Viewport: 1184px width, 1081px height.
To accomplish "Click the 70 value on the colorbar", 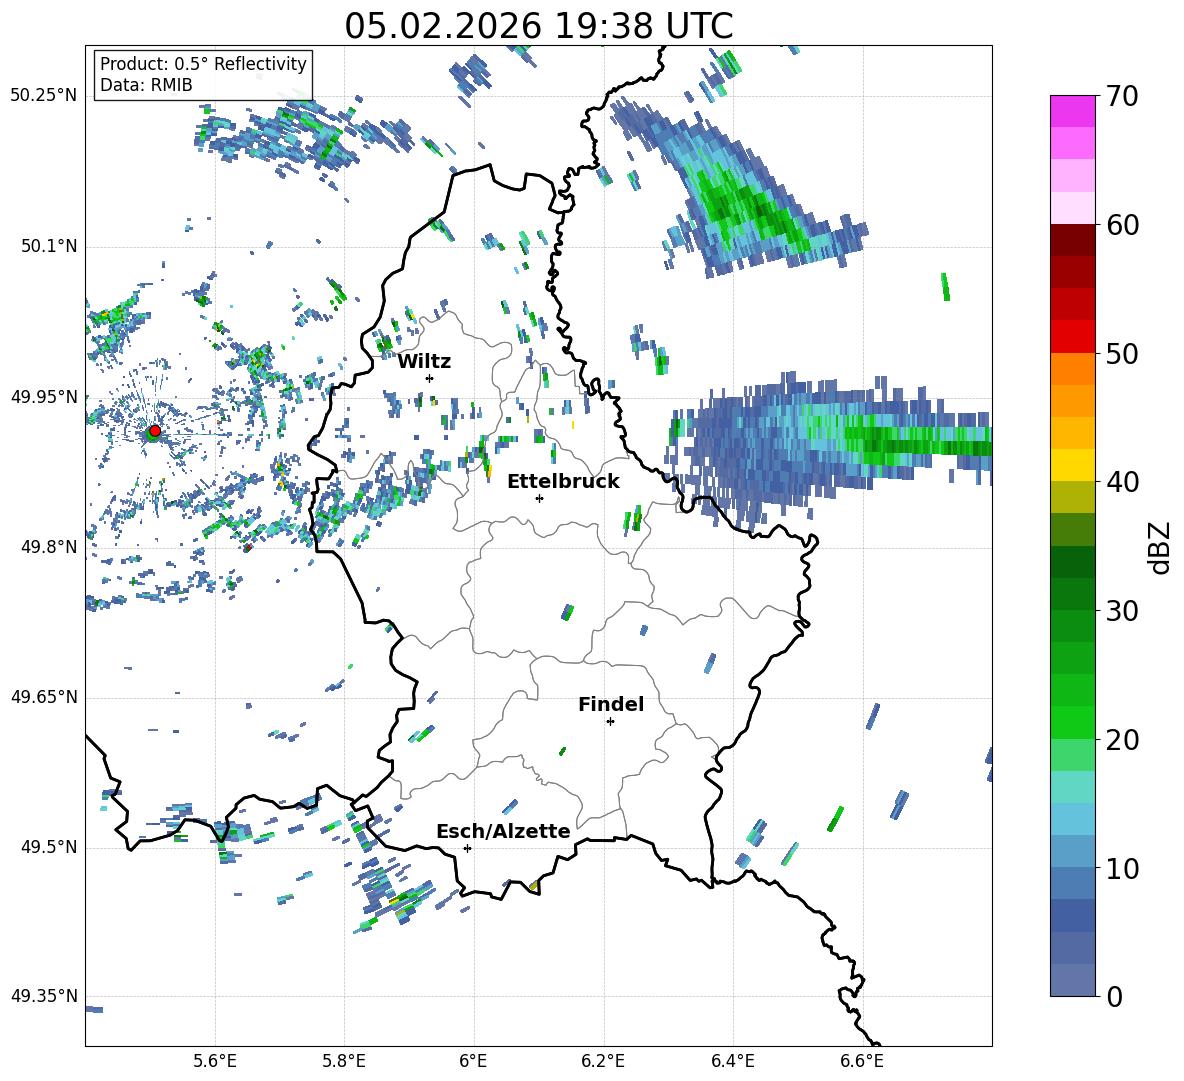I will pyautogui.click(x=1121, y=96).
